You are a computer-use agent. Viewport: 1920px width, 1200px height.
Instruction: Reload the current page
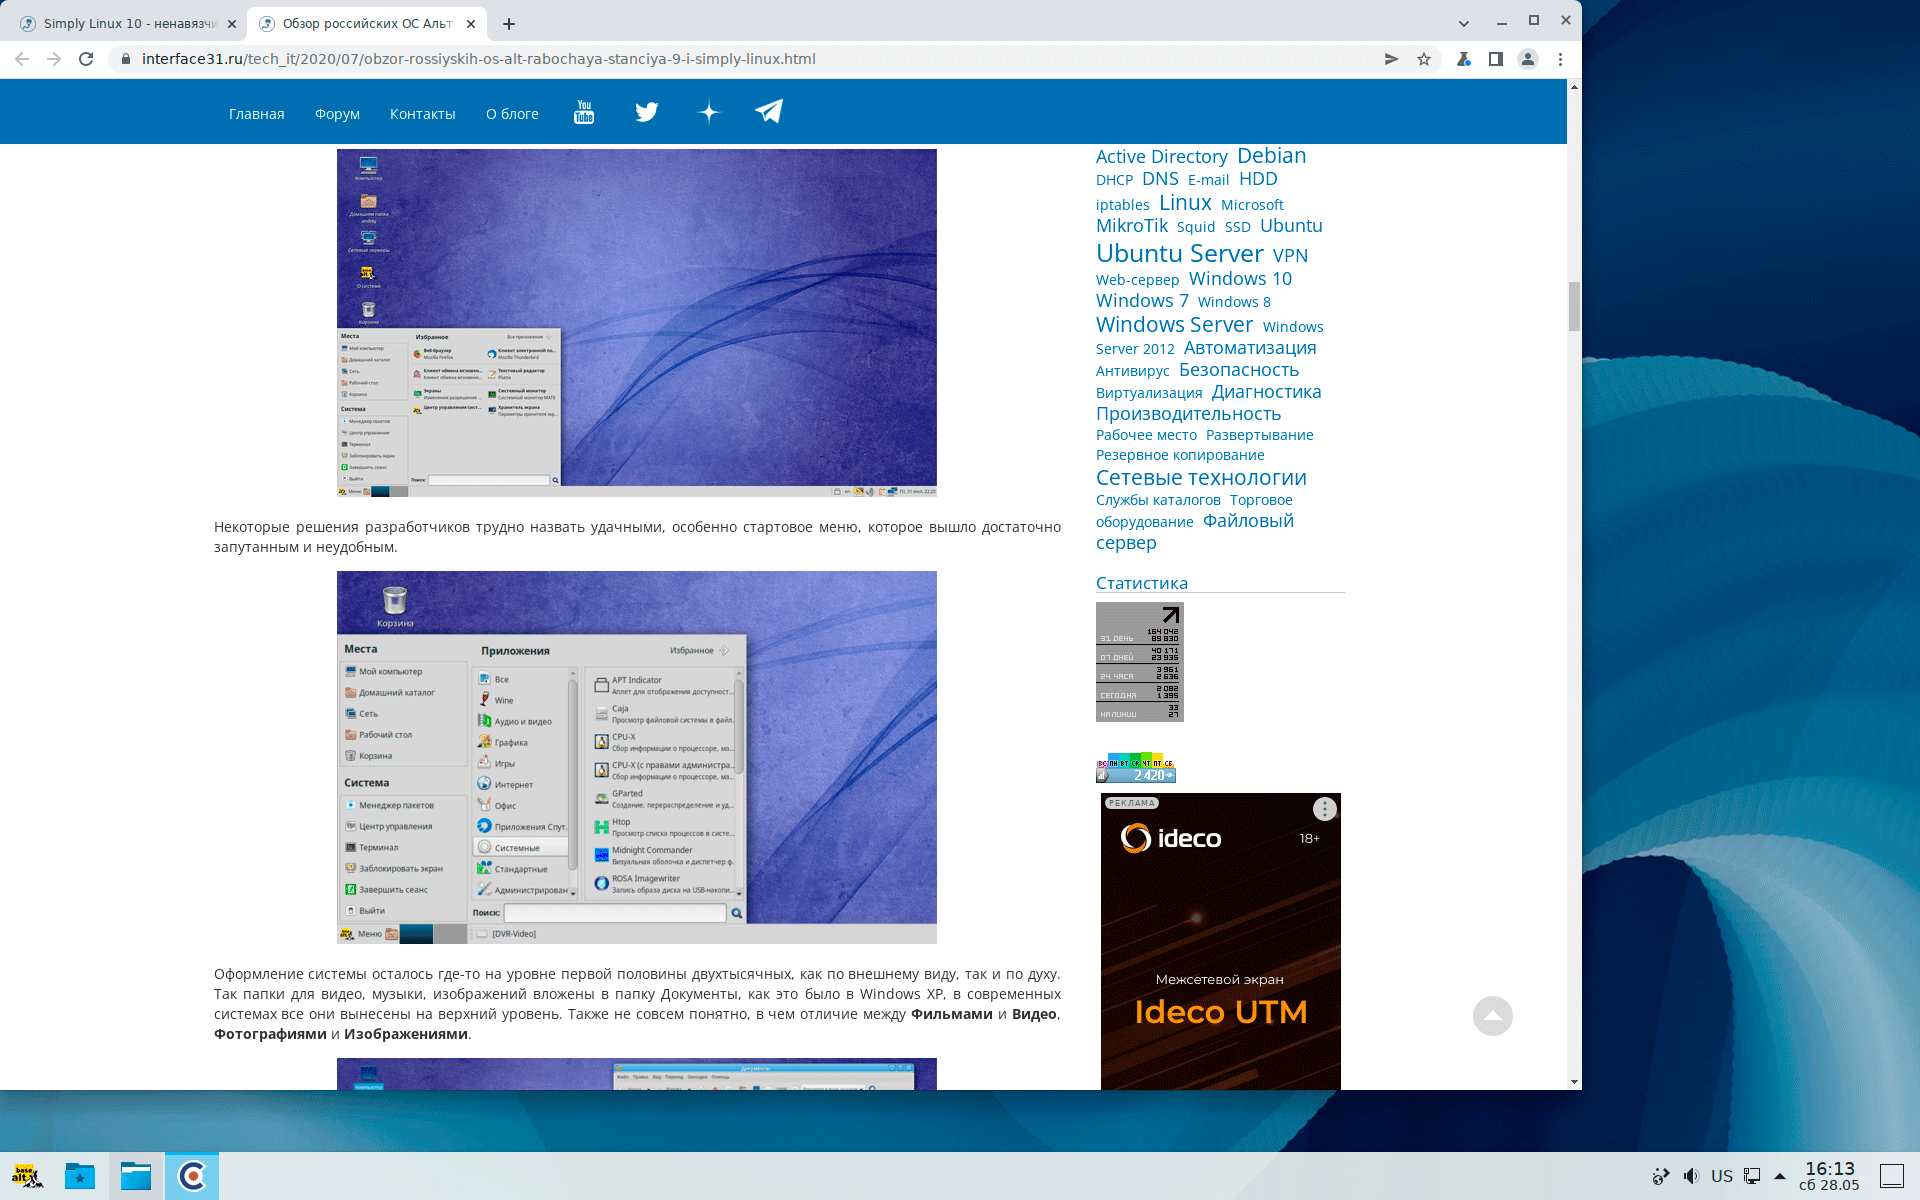(86, 59)
